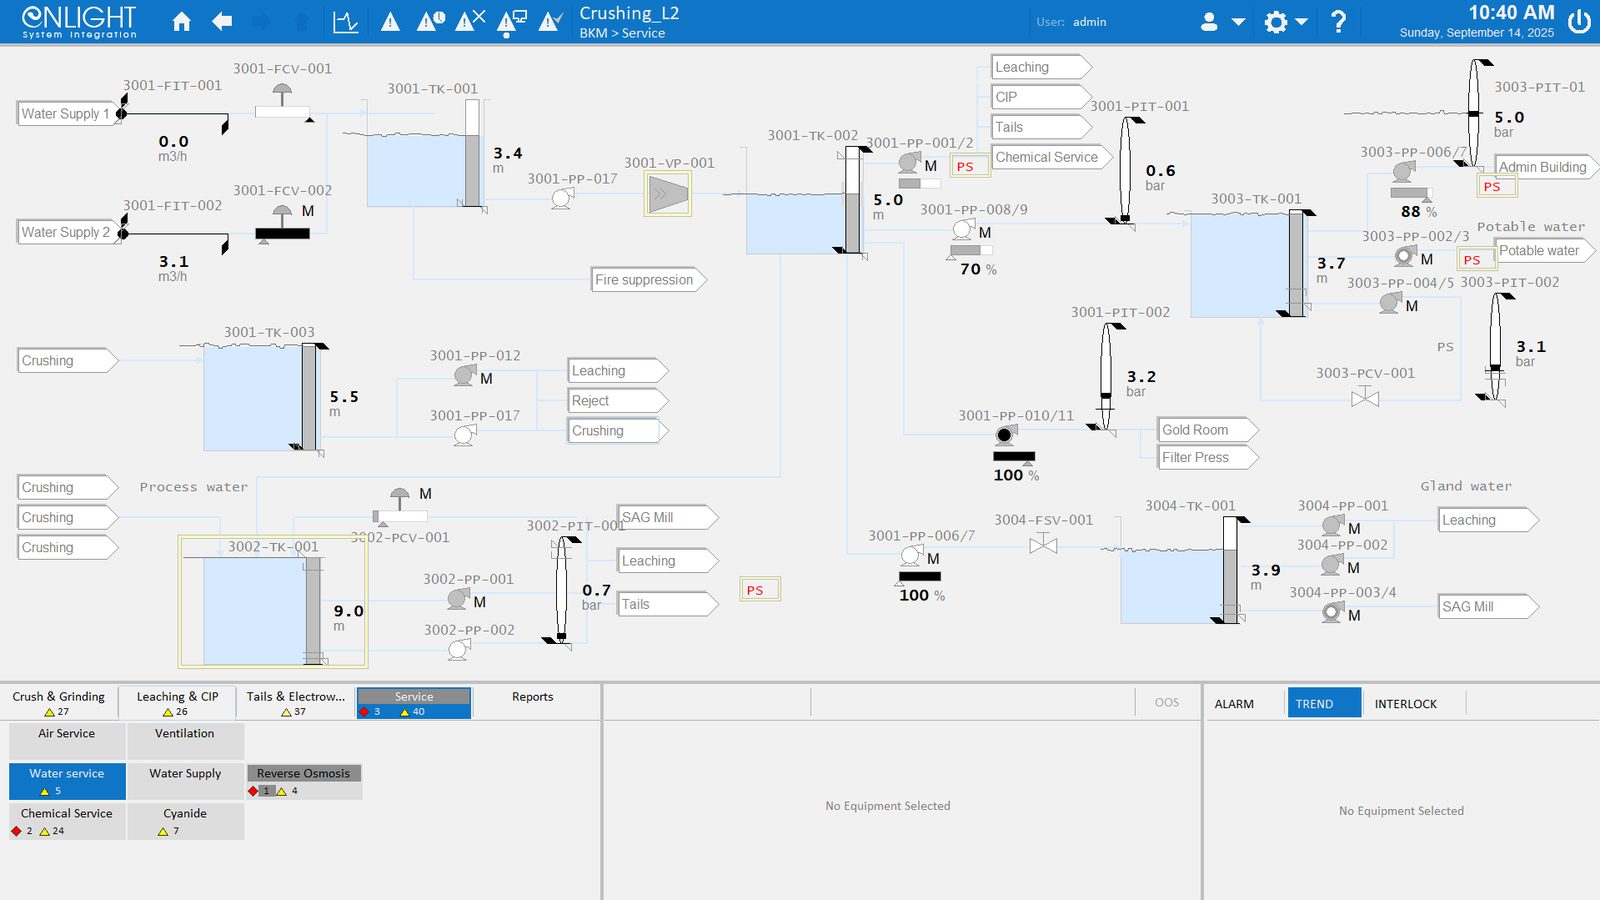Open the alarm history clock icon
The image size is (1600, 900).
point(431,21)
